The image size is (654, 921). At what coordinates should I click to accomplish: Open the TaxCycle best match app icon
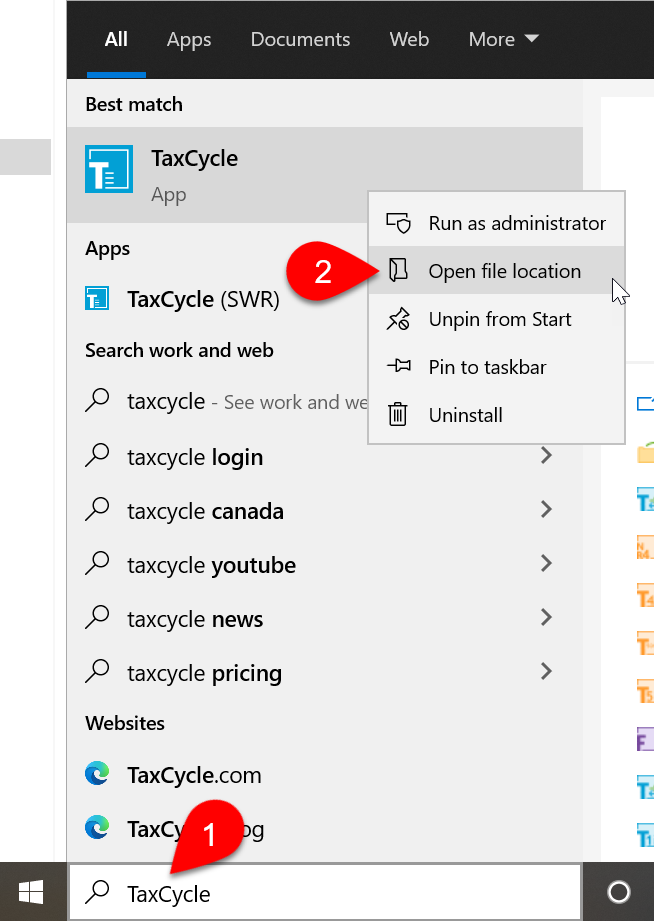pyautogui.click(x=109, y=169)
